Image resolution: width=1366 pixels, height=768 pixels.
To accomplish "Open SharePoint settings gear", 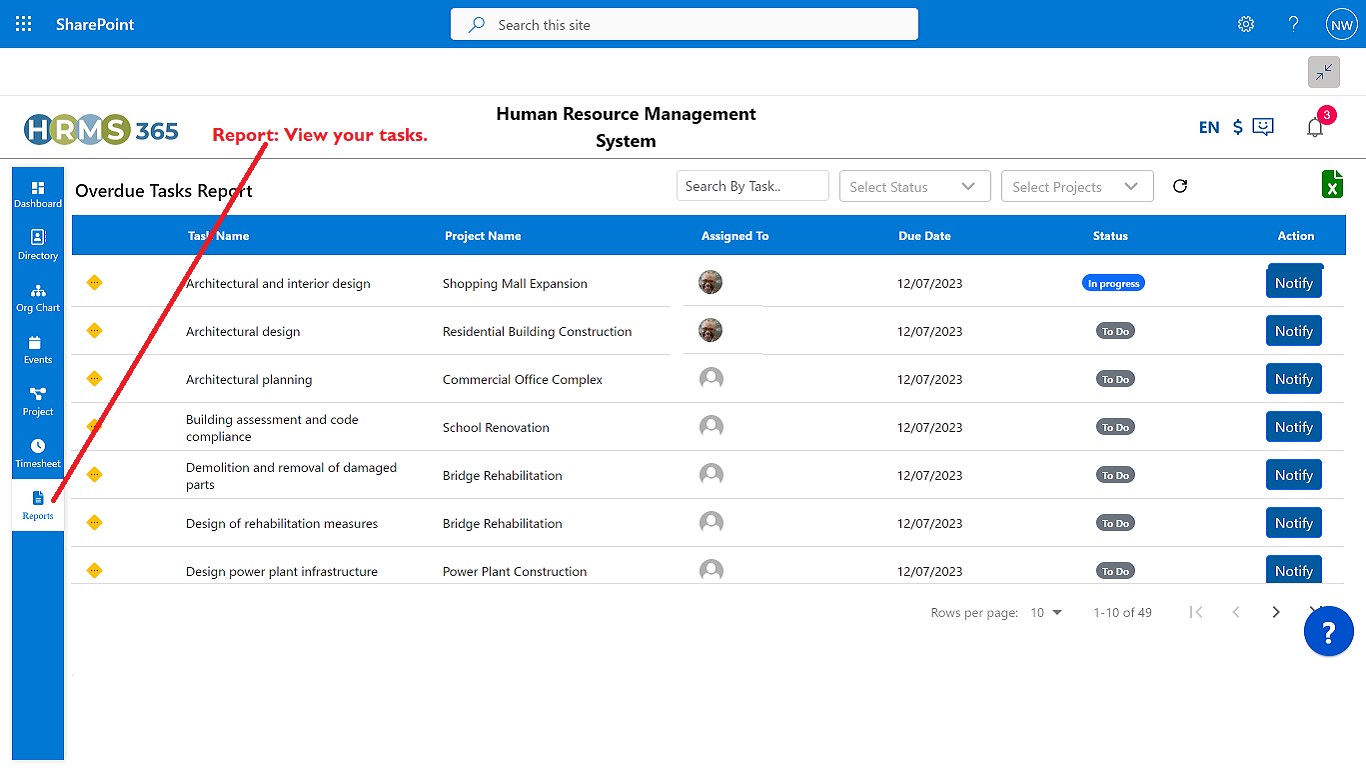I will (x=1246, y=24).
